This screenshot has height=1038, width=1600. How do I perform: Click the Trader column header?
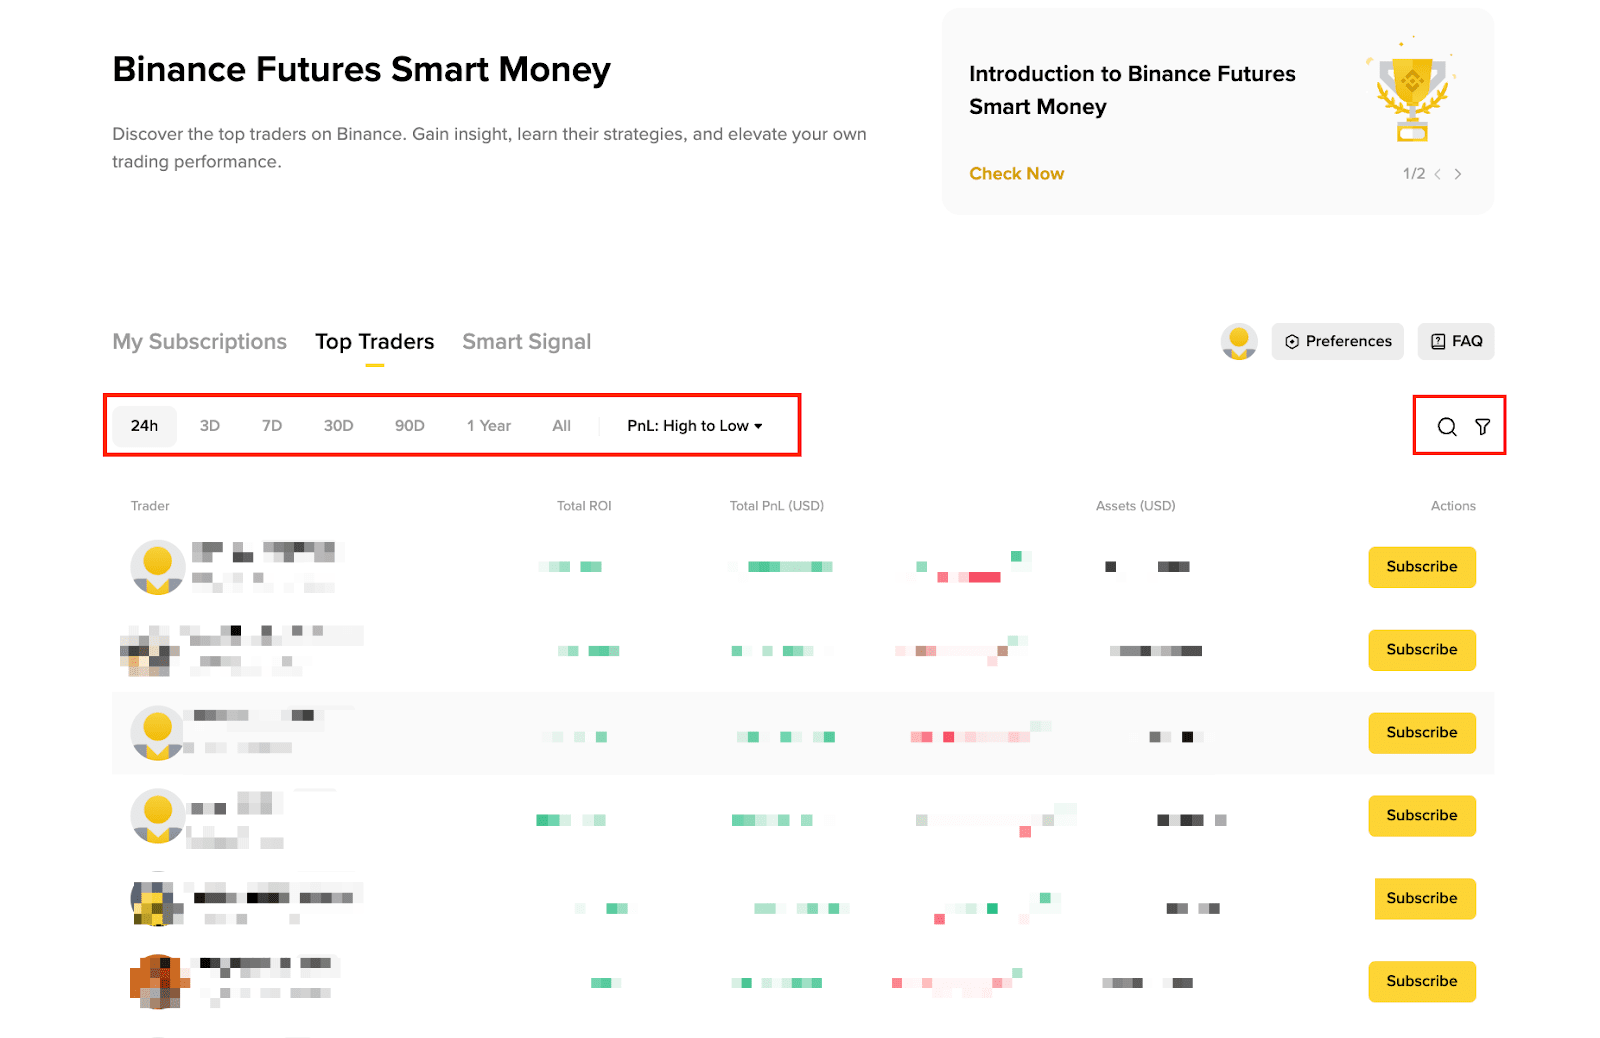(150, 506)
